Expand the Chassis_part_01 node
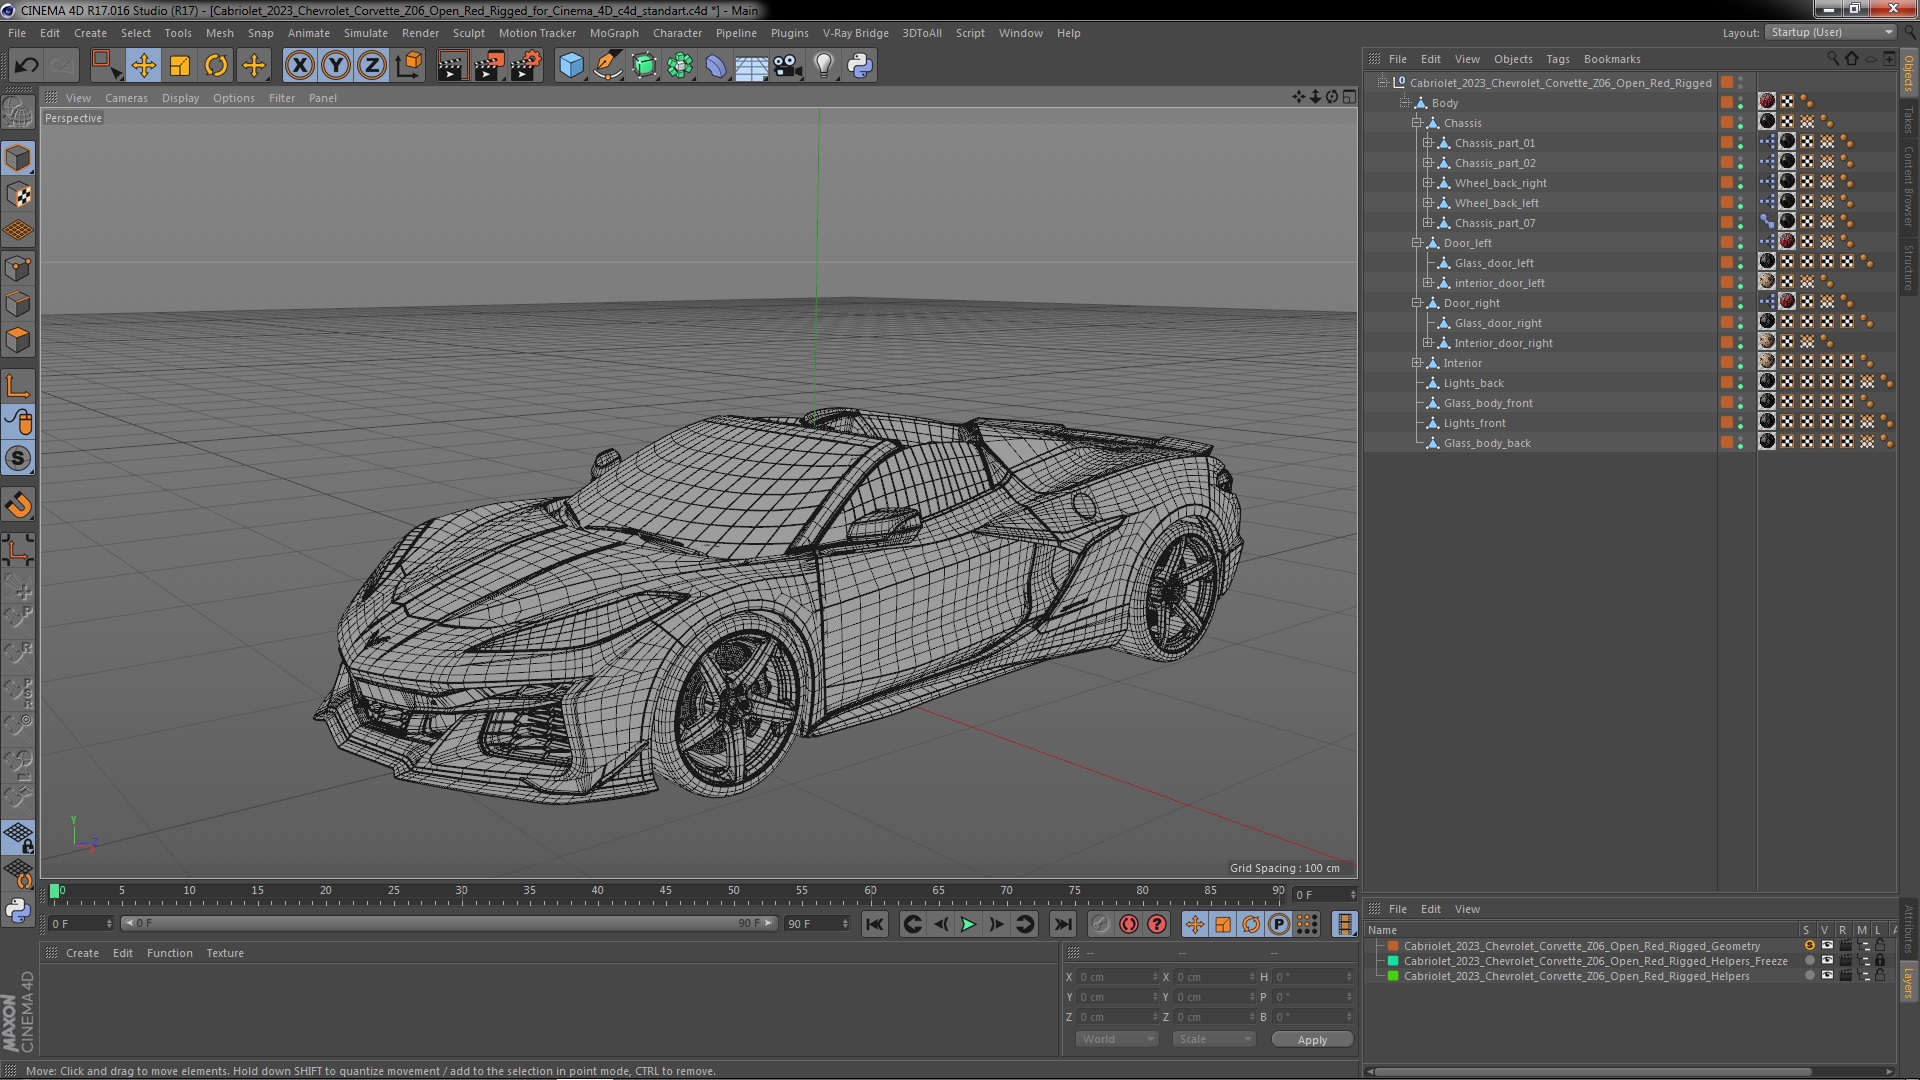The width and height of the screenshot is (1920, 1080). point(1428,143)
